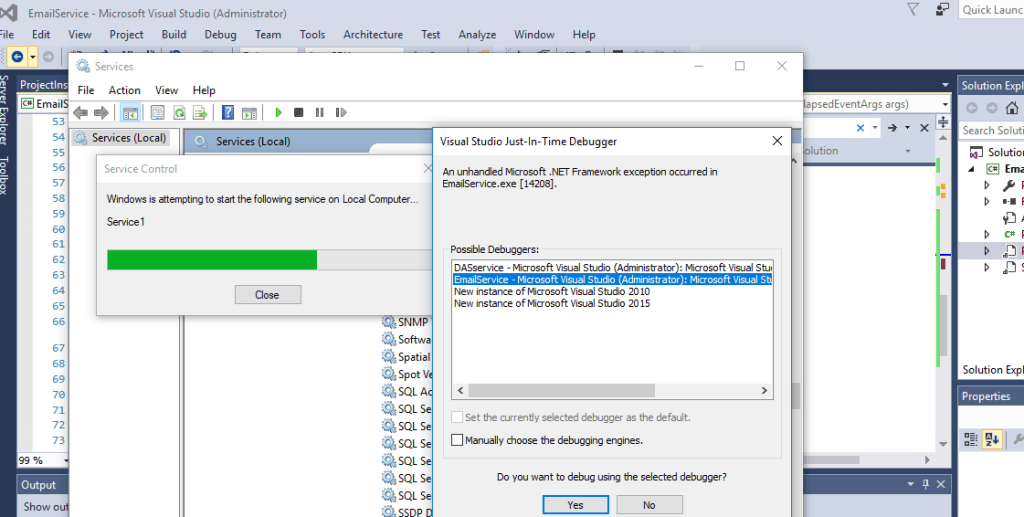Click Yes to debug with selected debugger
Screen dimensions: 1024x517
pos(575,505)
